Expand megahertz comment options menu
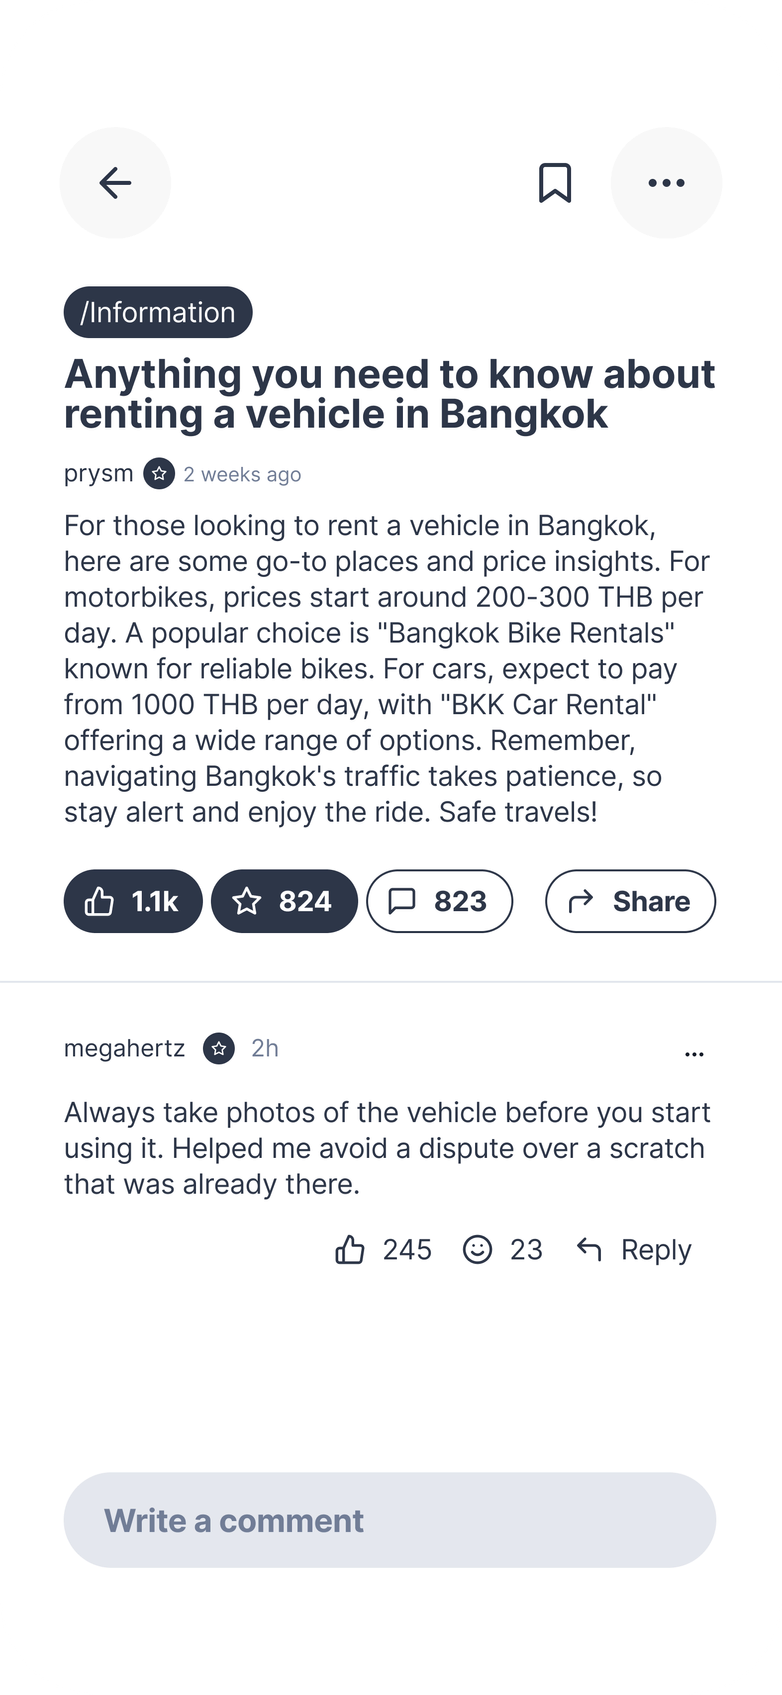The height and width of the screenshot is (1695, 782). pos(694,1053)
